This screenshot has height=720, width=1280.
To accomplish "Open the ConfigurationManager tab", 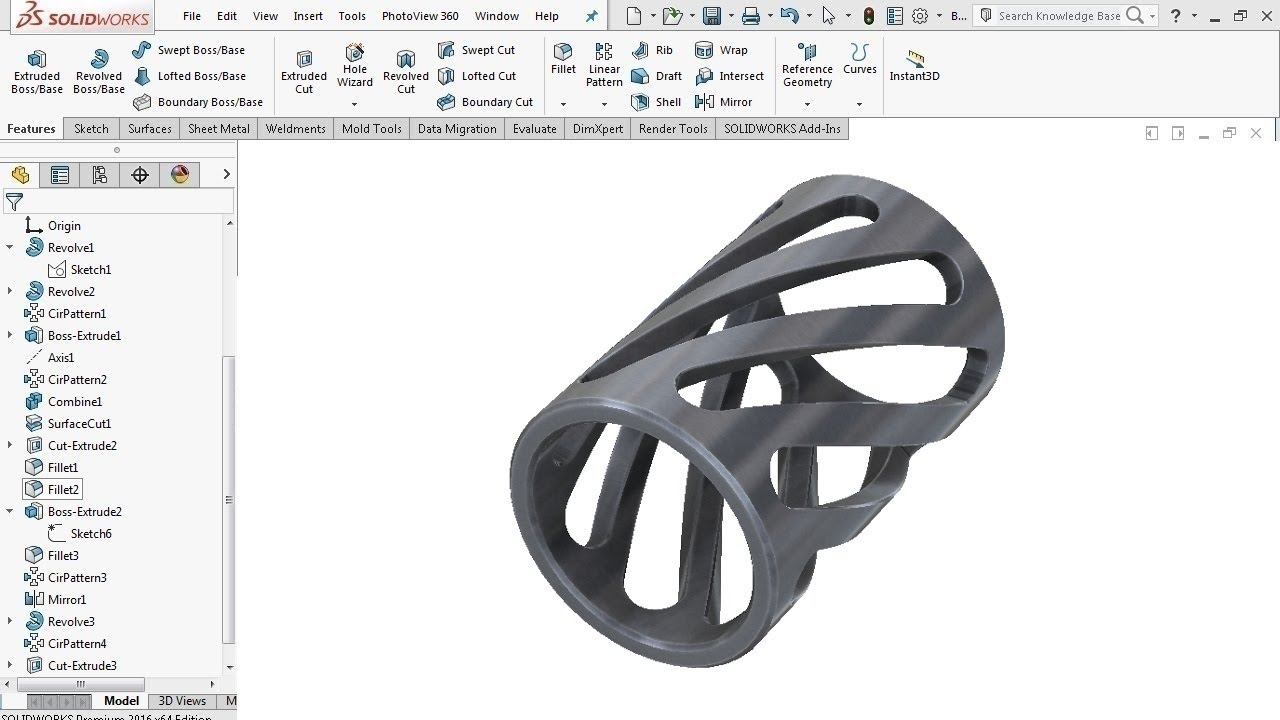I will 100,175.
